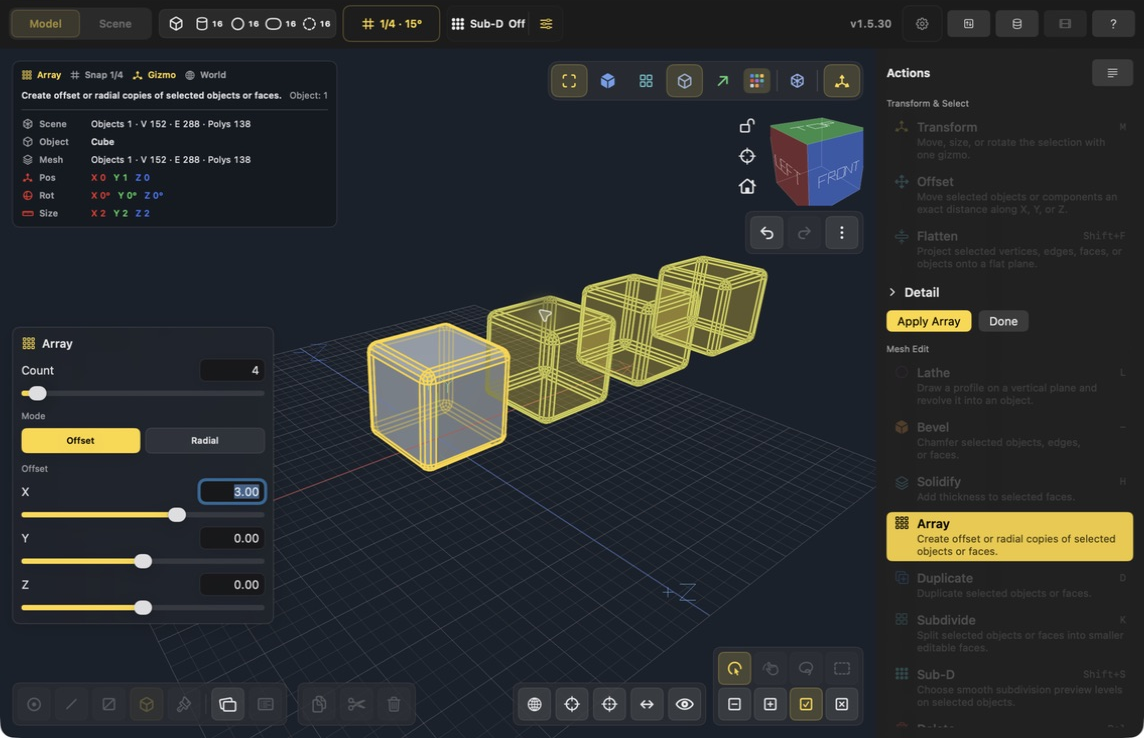1144x738 pixels.
Task: Toggle the yellow gizmo axes icon
Action: 841,81
